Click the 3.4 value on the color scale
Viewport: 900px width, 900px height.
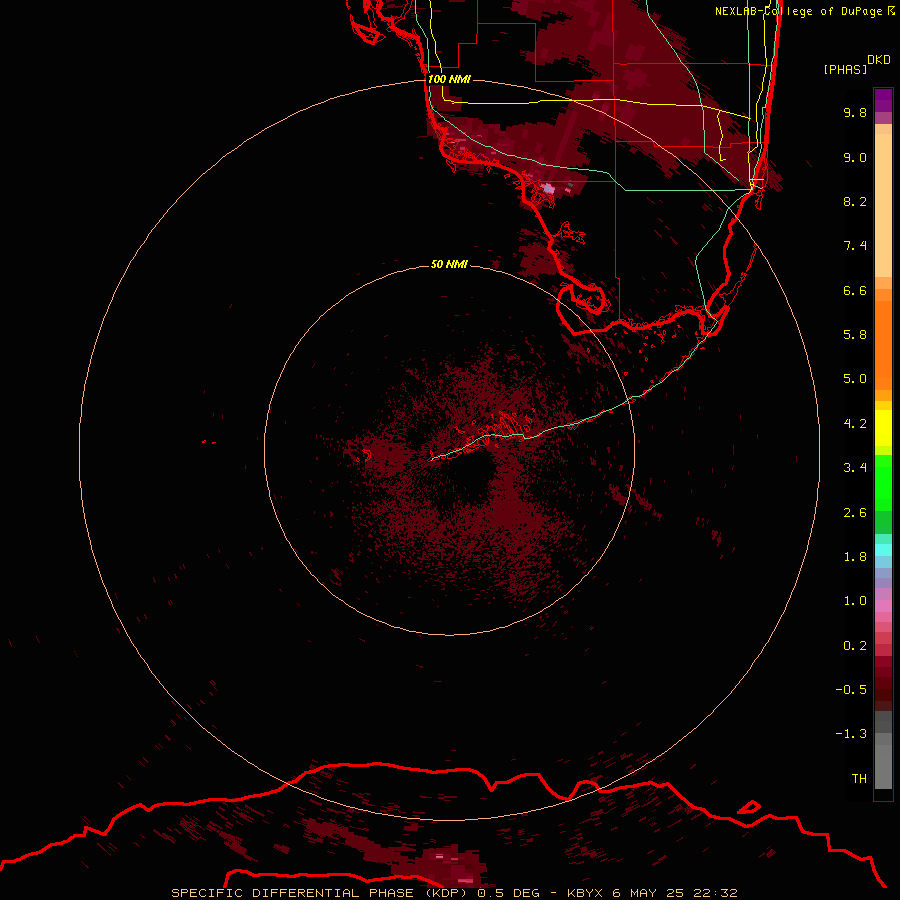click(x=855, y=468)
